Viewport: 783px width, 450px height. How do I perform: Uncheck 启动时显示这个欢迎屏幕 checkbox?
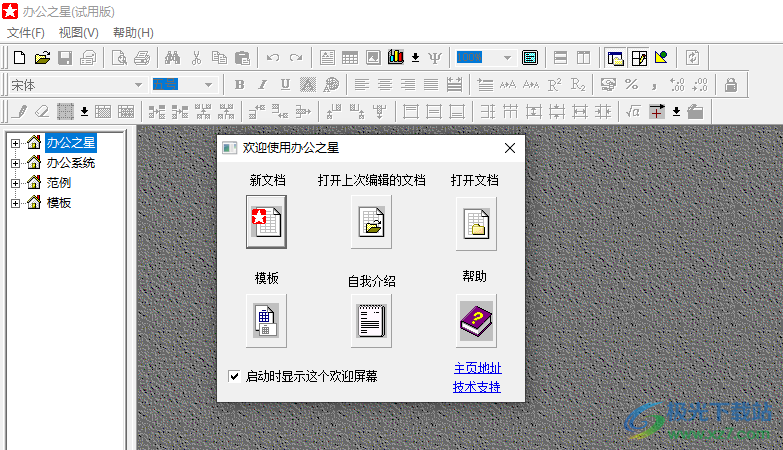click(234, 376)
